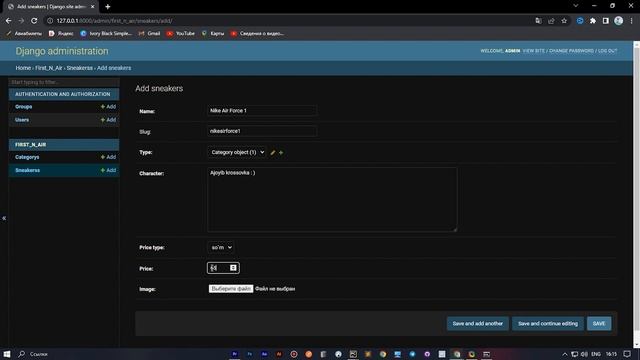The height and width of the screenshot is (360, 640).
Task: Collapse the sidebar with the double-arrow toggle
Action: point(4,218)
